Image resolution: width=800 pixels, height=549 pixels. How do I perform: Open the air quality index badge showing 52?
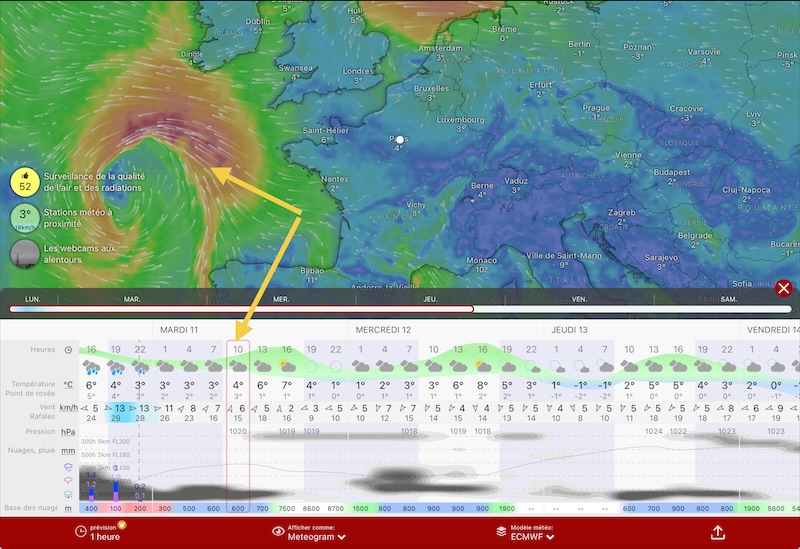pos(25,181)
